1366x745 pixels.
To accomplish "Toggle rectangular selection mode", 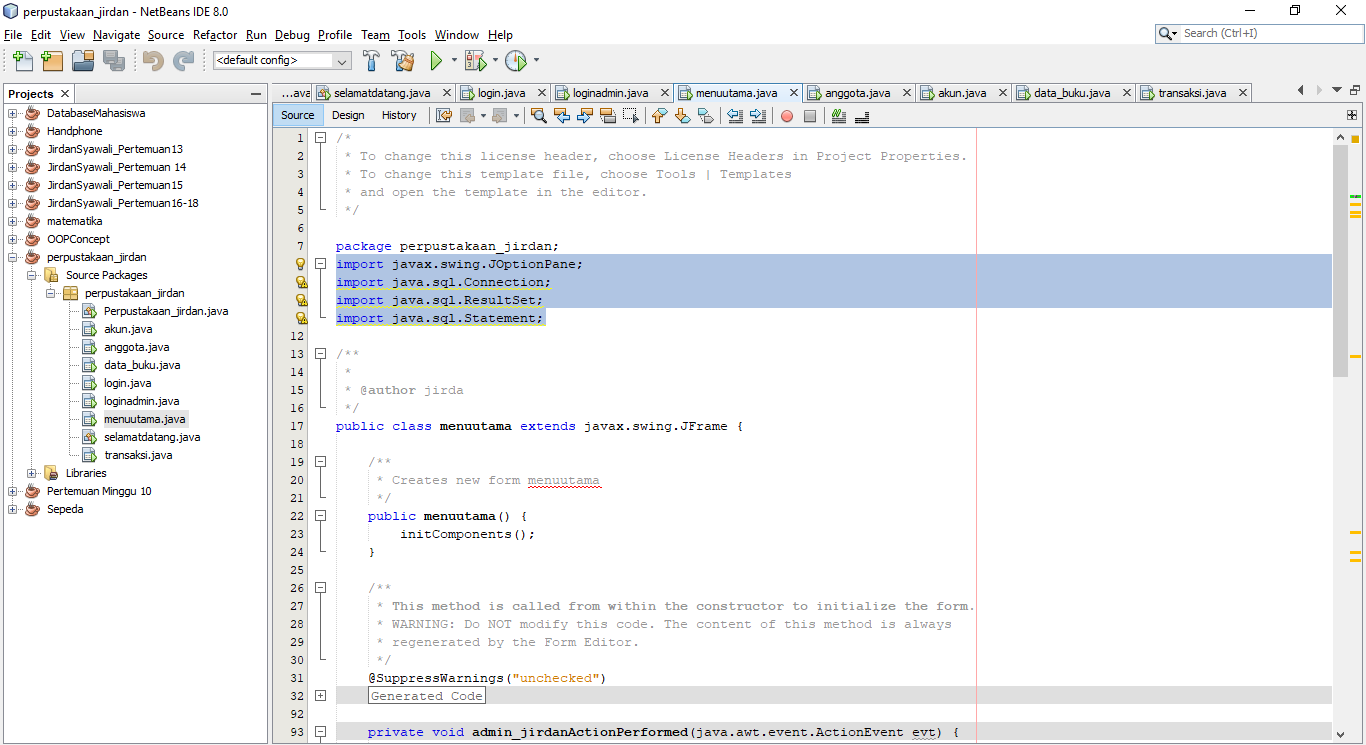I will coord(631,115).
